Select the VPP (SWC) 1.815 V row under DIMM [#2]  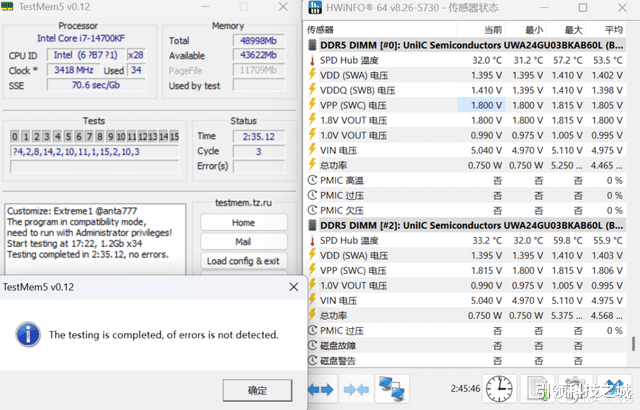(466, 270)
